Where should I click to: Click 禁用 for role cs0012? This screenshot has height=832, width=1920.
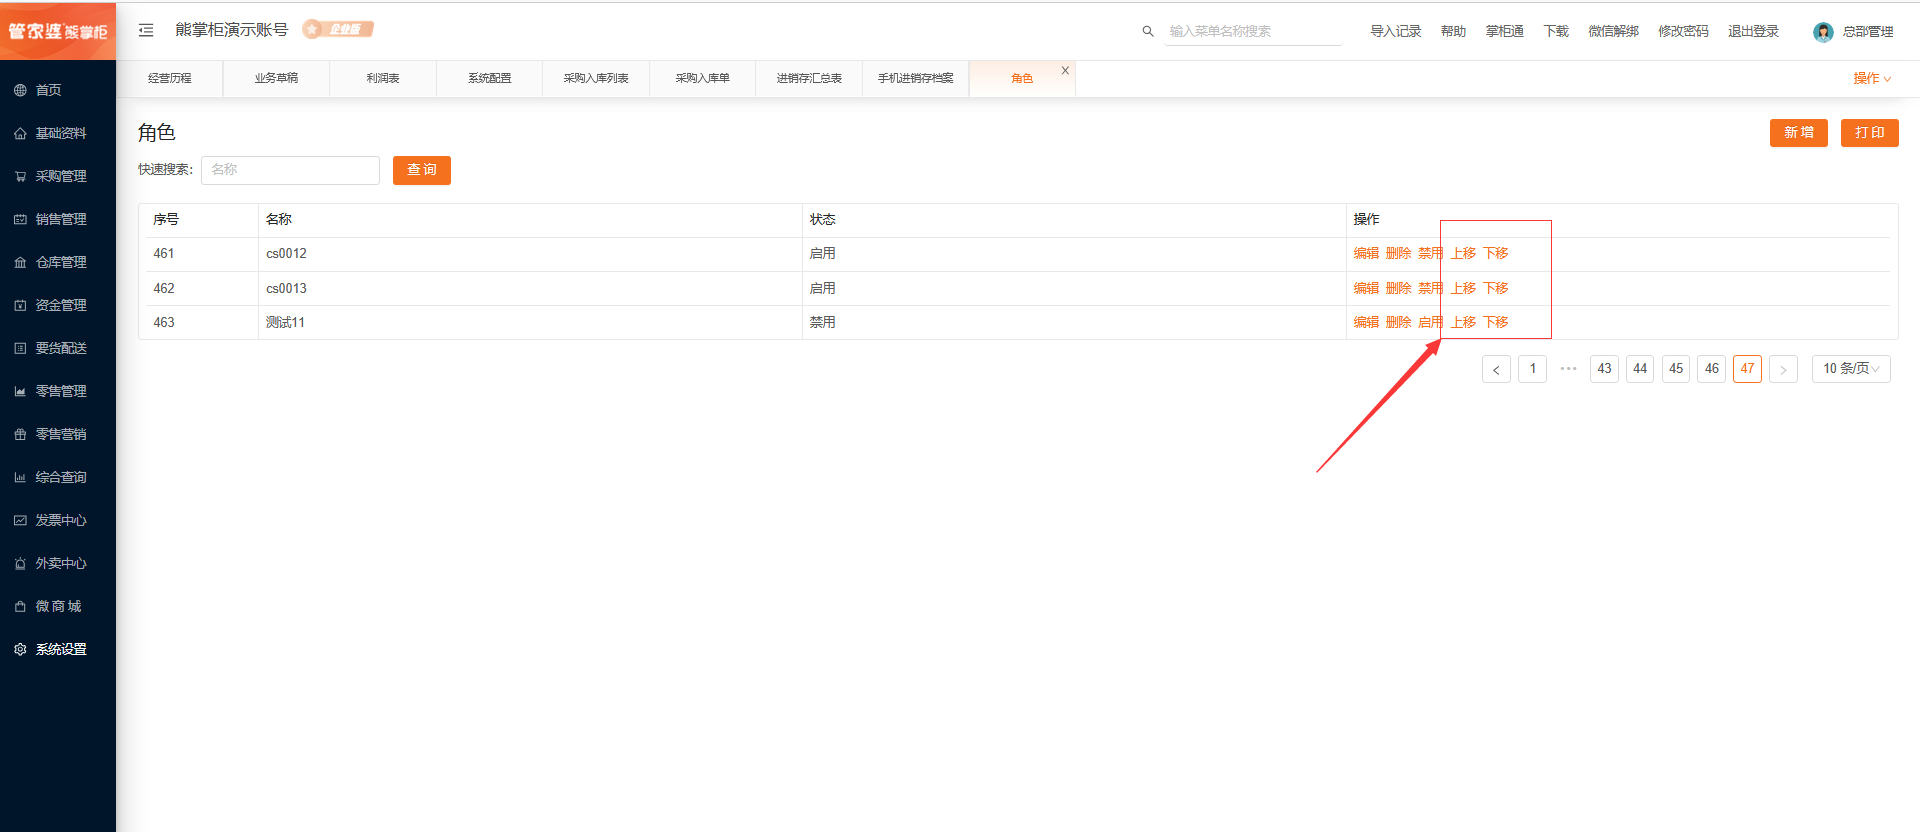[x=1430, y=254]
